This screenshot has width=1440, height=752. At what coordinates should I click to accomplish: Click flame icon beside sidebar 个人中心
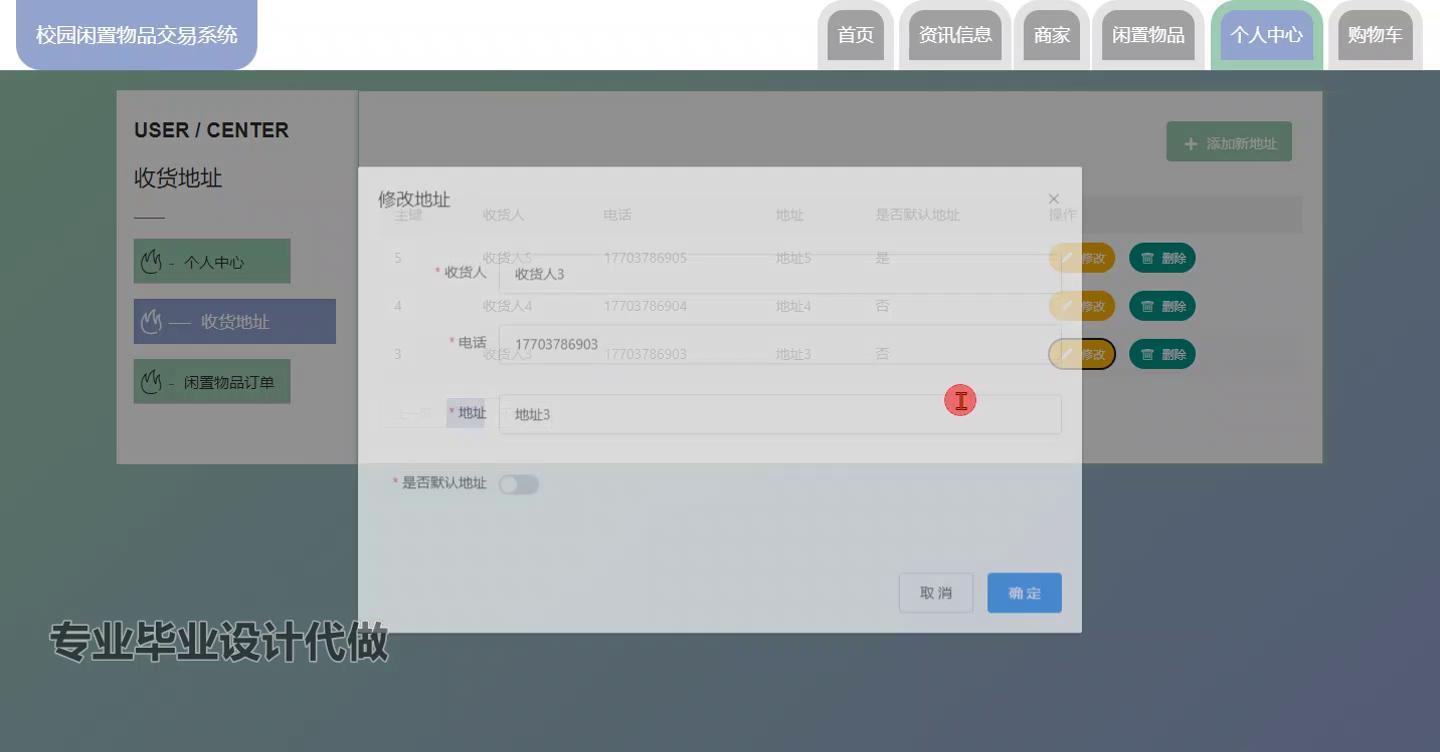click(151, 262)
